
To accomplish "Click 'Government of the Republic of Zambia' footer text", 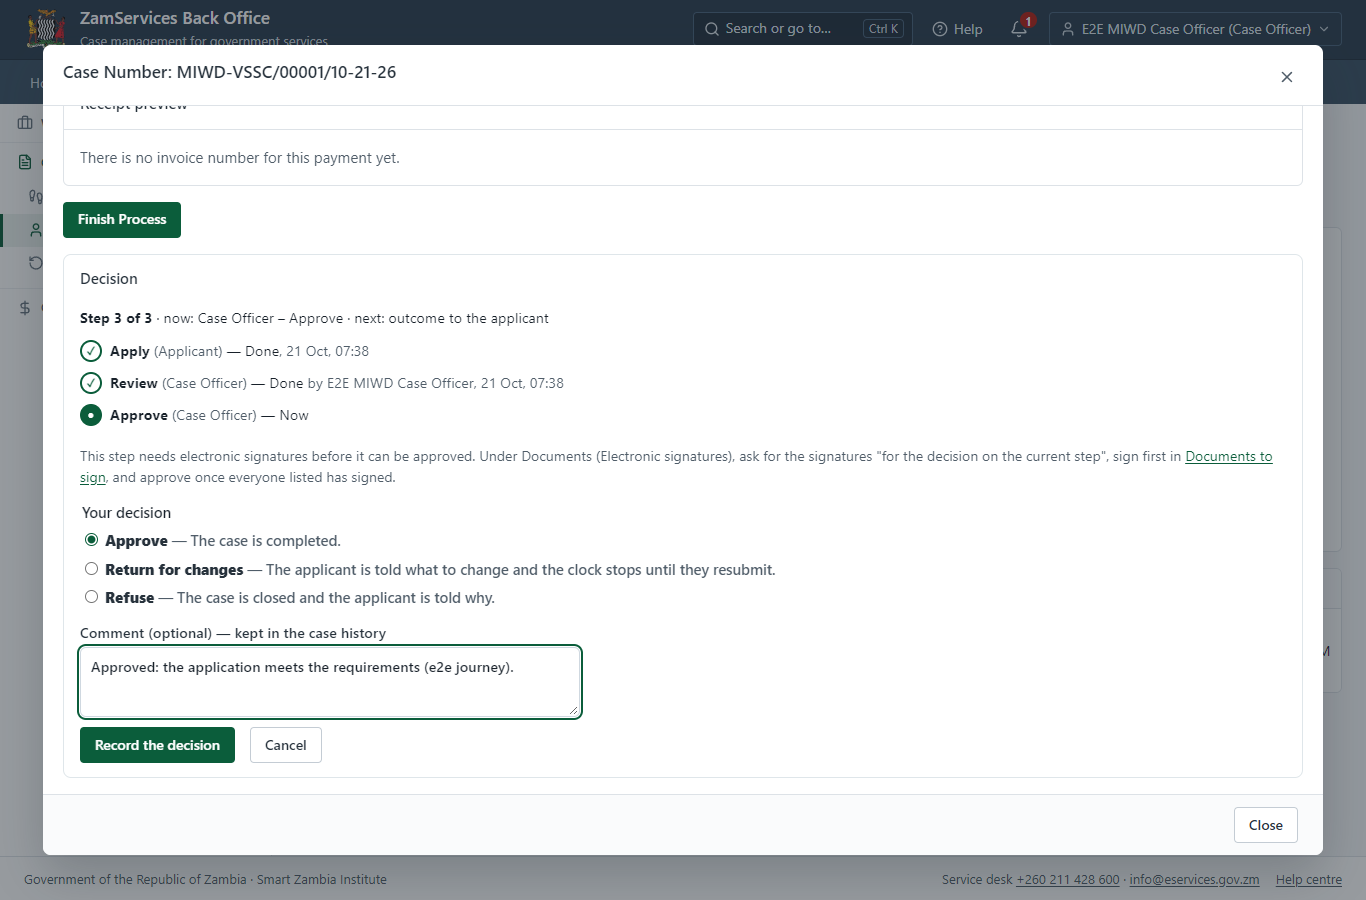I will click(x=135, y=880).
